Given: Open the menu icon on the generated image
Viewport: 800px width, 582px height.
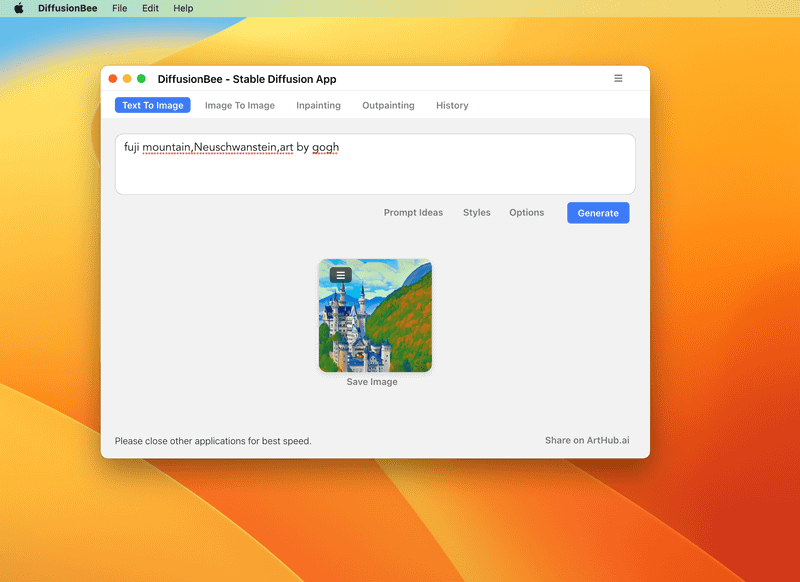Looking at the screenshot, I should (x=341, y=275).
